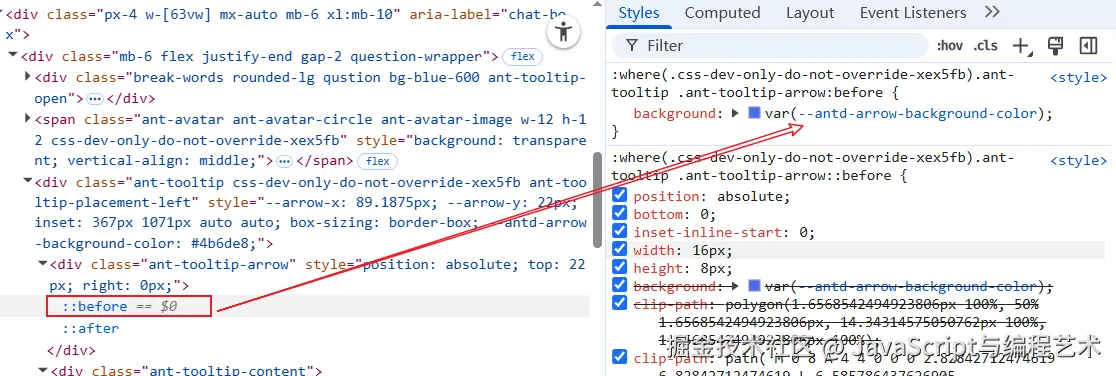Expand struck-through background shorthand in ::before rule
Screen dimensions: 1116x376
point(736,286)
